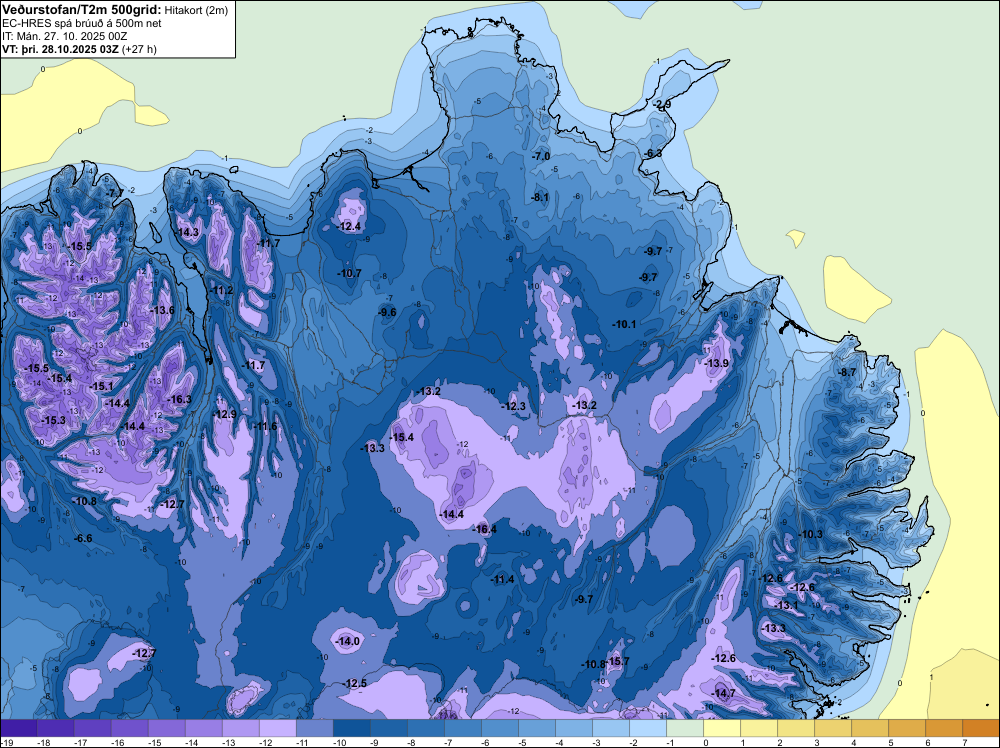Select the legend swatch between -15 and -14

coord(167,728)
